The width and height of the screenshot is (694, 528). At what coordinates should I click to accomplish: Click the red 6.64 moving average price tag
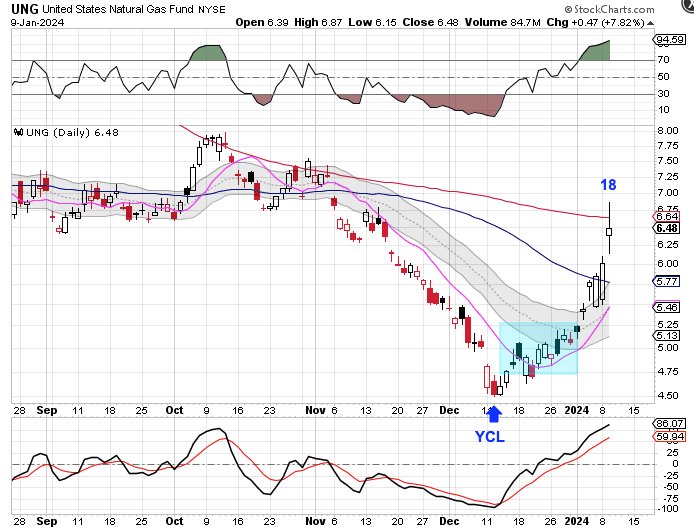pyautogui.click(x=668, y=216)
